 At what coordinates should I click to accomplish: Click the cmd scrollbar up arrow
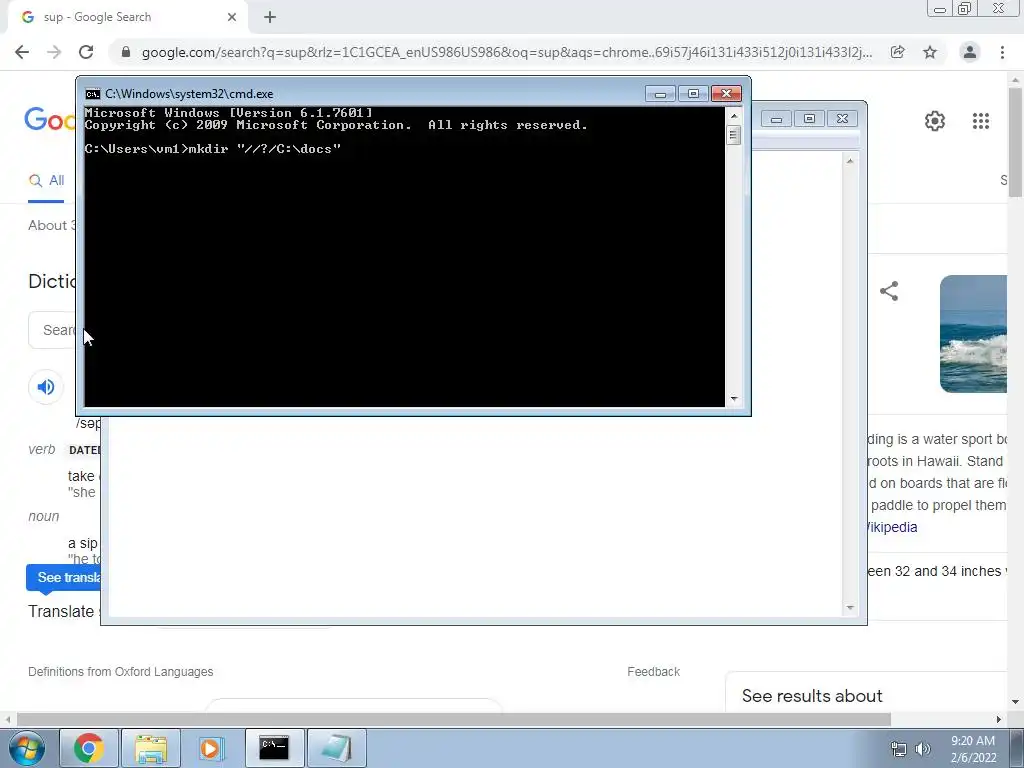(734, 116)
